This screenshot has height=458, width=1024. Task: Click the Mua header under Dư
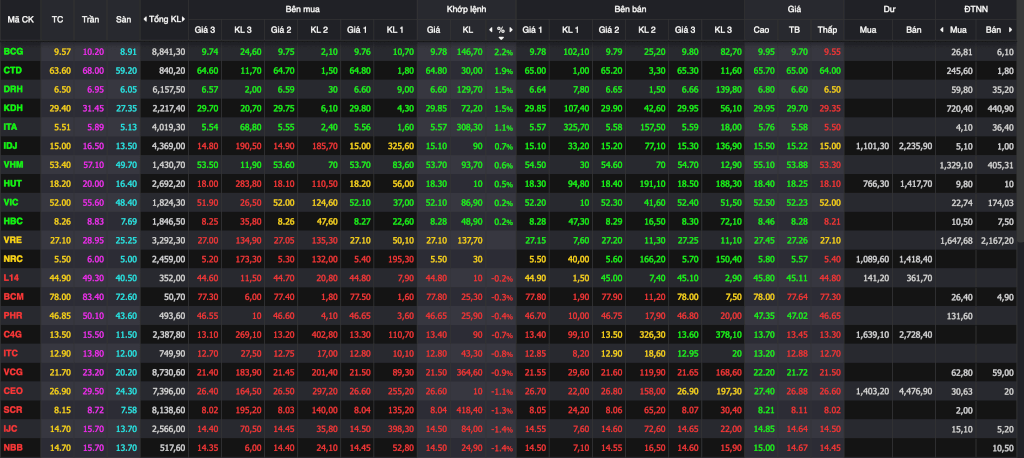868,30
